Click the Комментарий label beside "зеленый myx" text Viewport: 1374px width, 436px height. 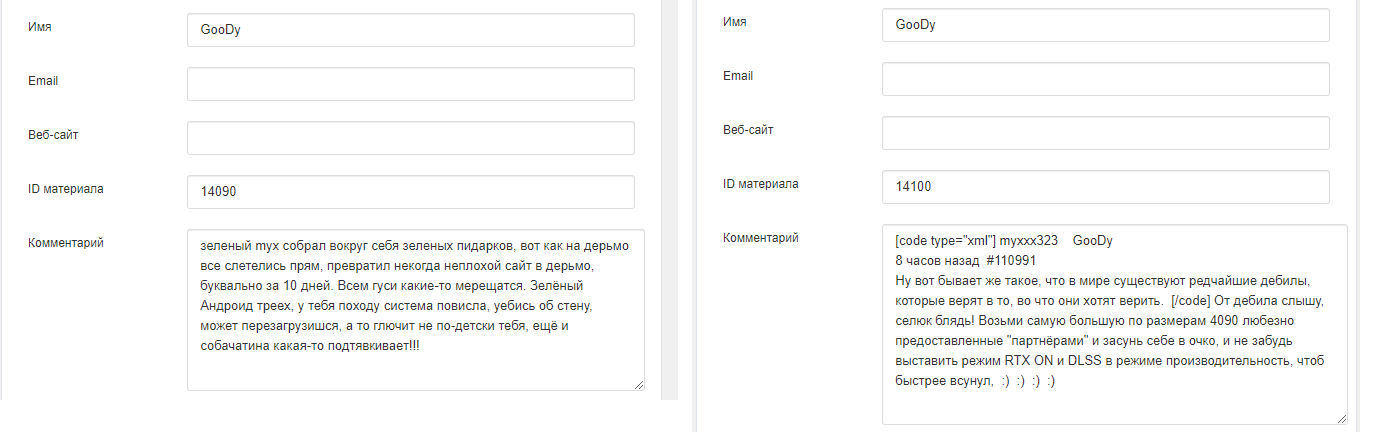66,242
